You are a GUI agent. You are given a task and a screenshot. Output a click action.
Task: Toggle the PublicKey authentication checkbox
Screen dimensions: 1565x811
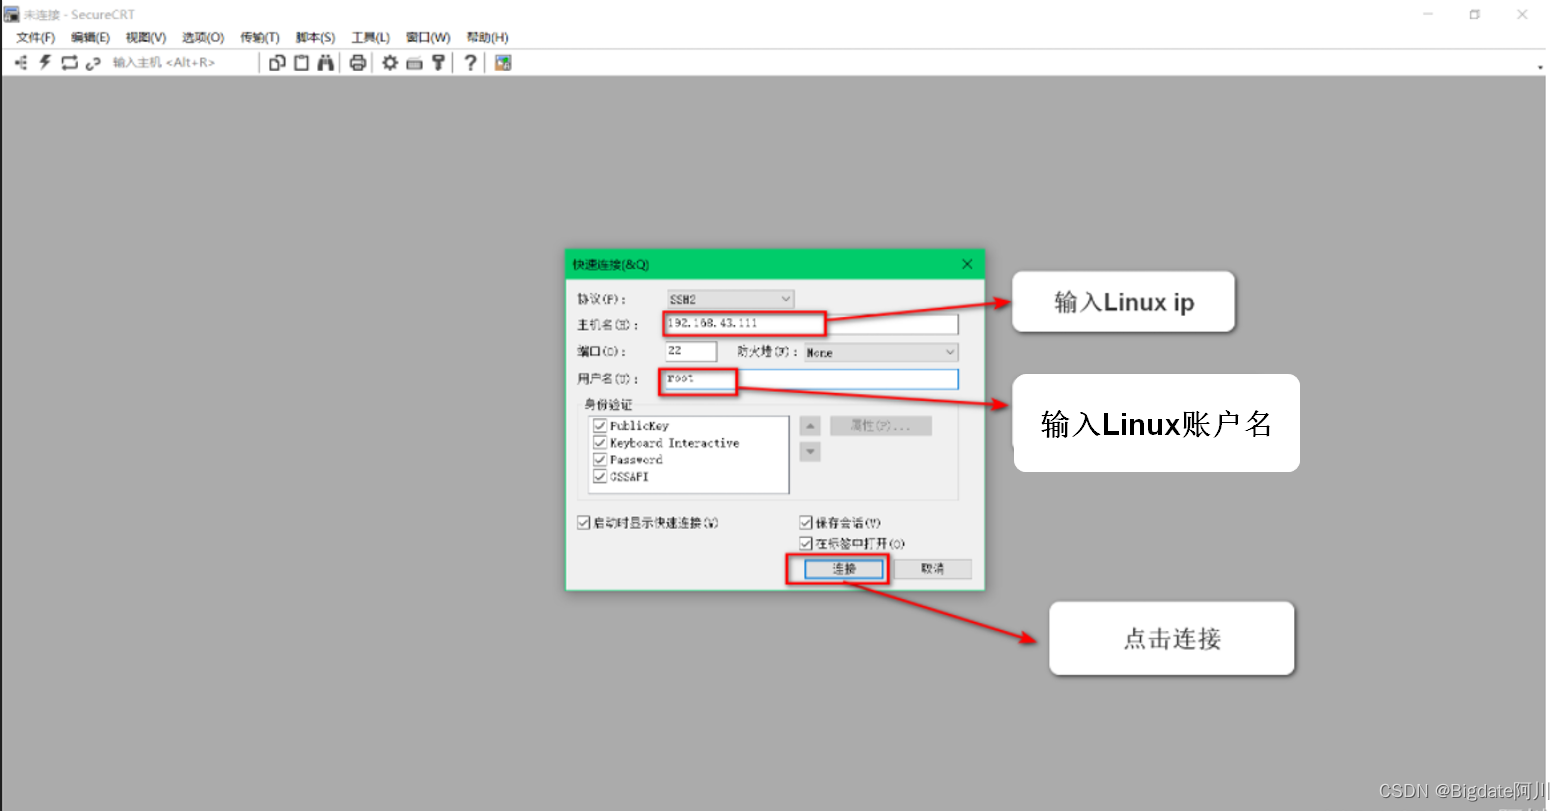click(x=600, y=426)
